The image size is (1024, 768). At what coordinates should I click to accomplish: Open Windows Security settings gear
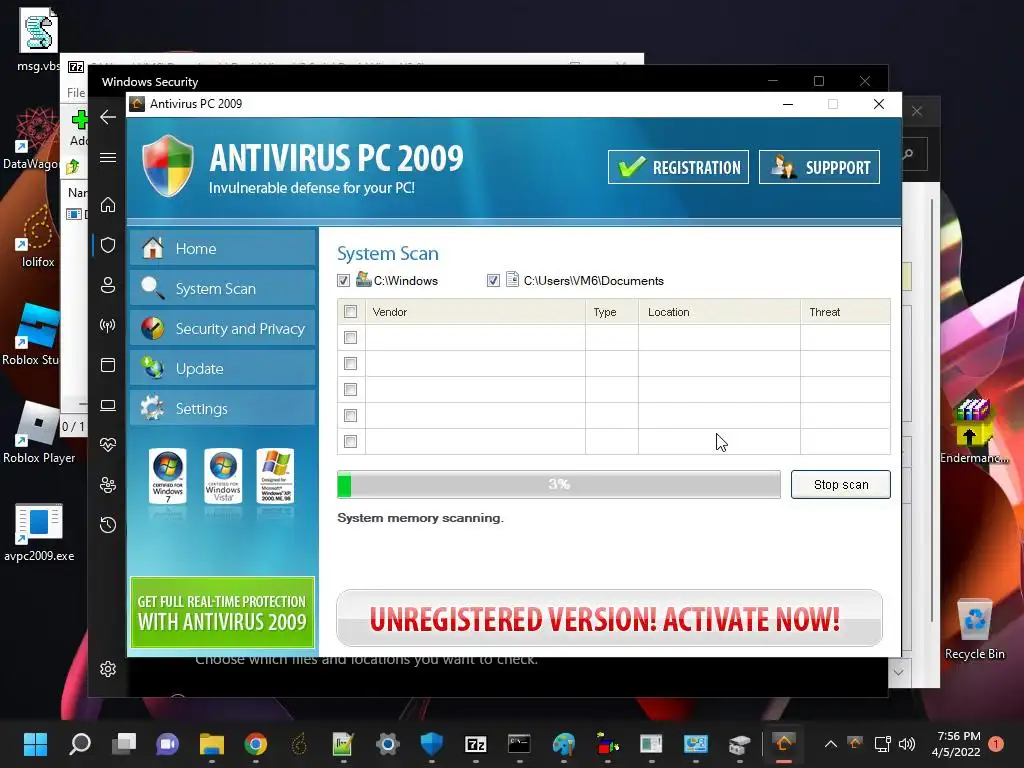[x=108, y=669]
